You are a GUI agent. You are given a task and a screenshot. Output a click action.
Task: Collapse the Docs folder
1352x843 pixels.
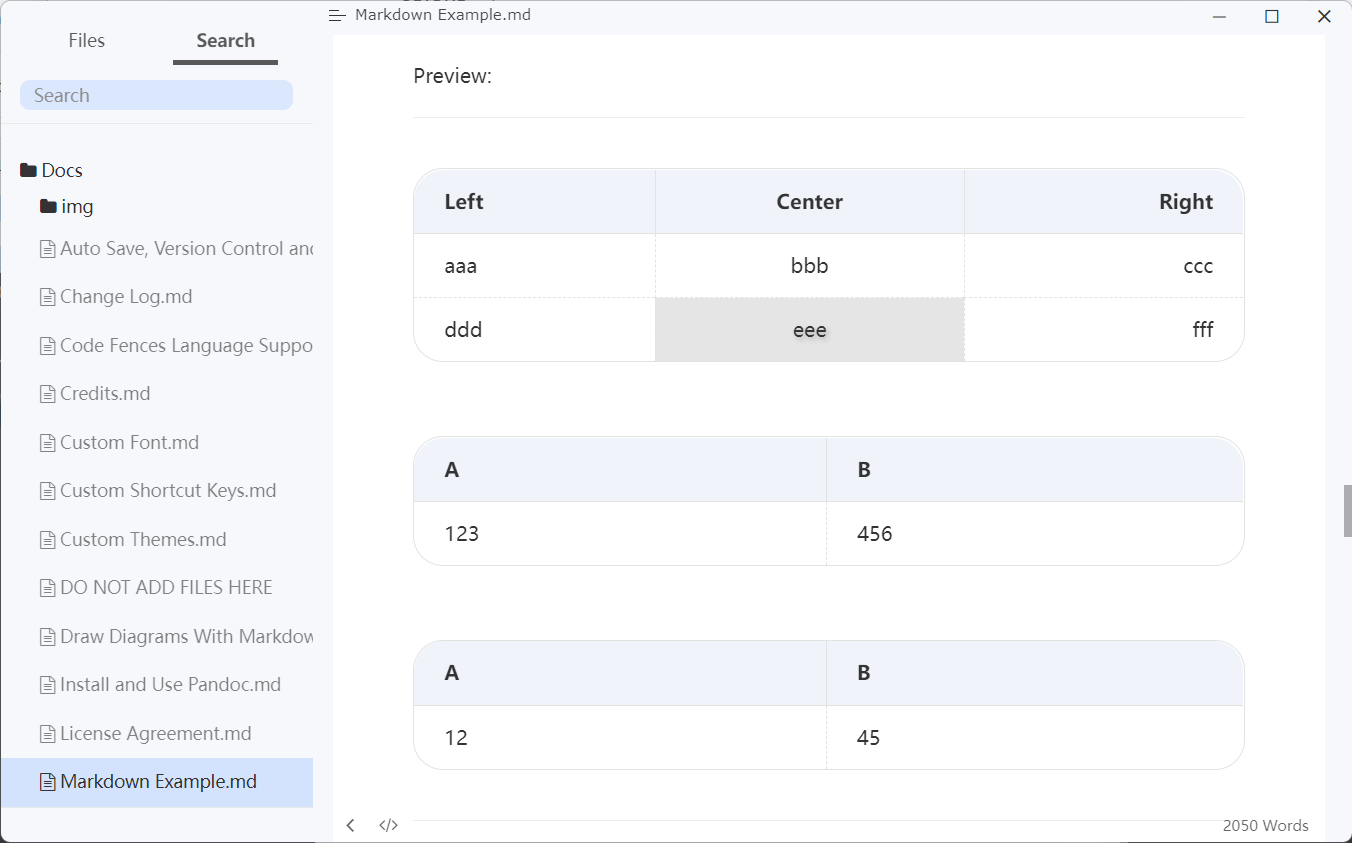point(51,170)
